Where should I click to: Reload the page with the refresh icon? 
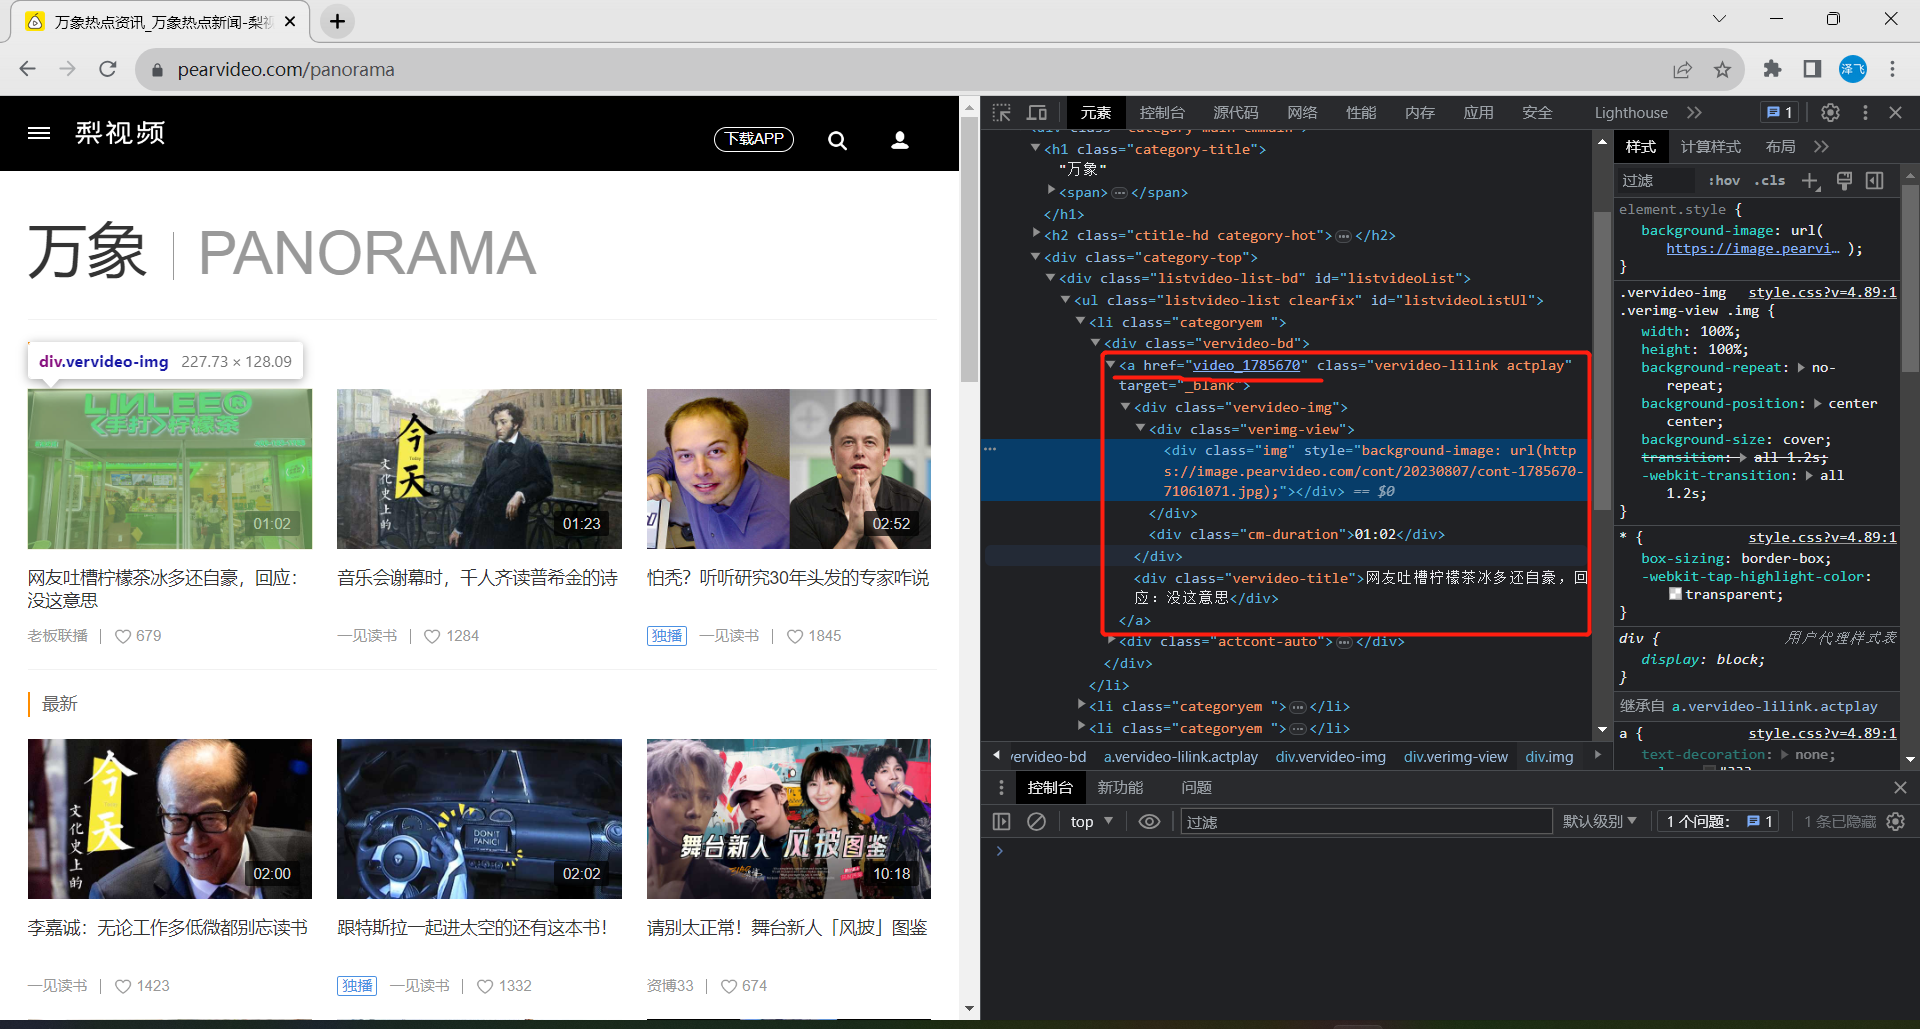(108, 69)
